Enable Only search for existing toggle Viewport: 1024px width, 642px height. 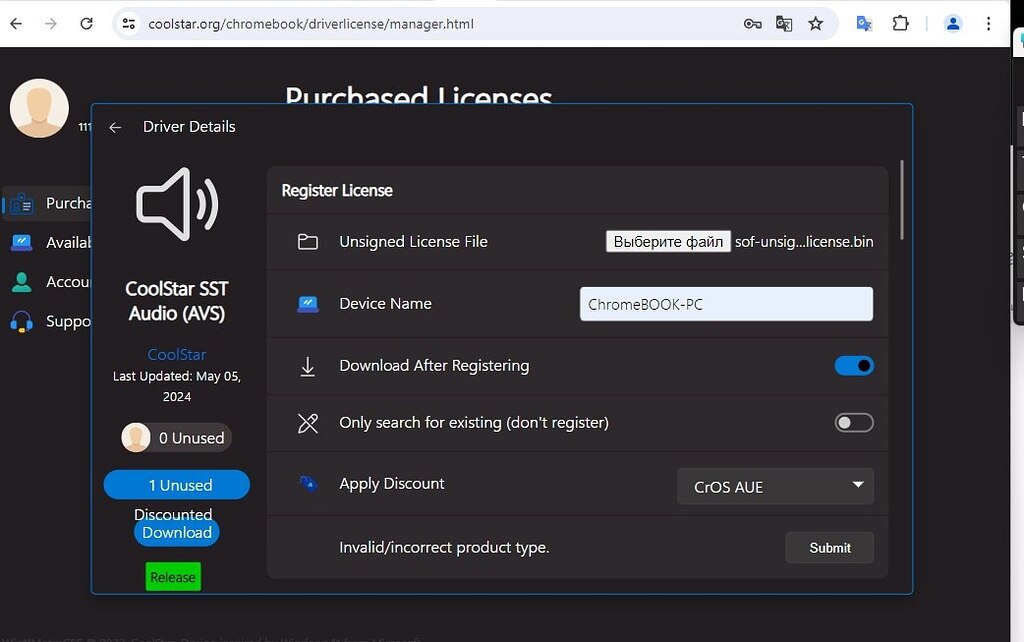tap(854, 423)
